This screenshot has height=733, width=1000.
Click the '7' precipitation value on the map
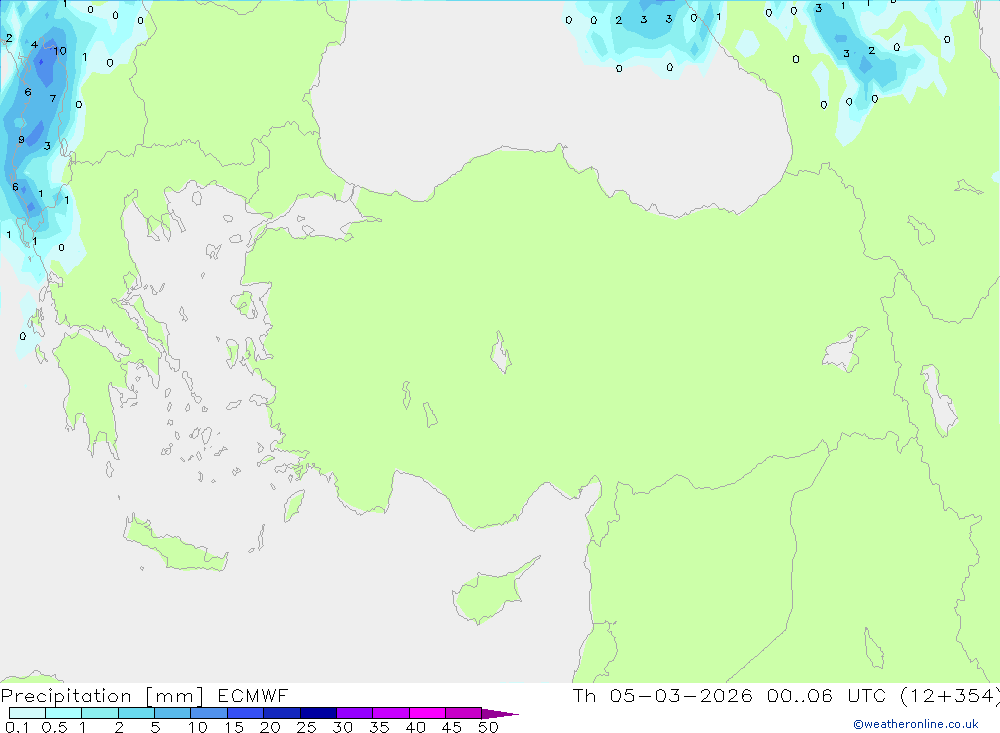(x=53, y=98)
